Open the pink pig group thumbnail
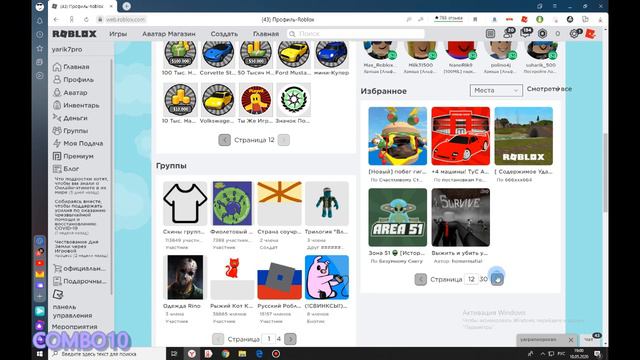 coord(327,277)
